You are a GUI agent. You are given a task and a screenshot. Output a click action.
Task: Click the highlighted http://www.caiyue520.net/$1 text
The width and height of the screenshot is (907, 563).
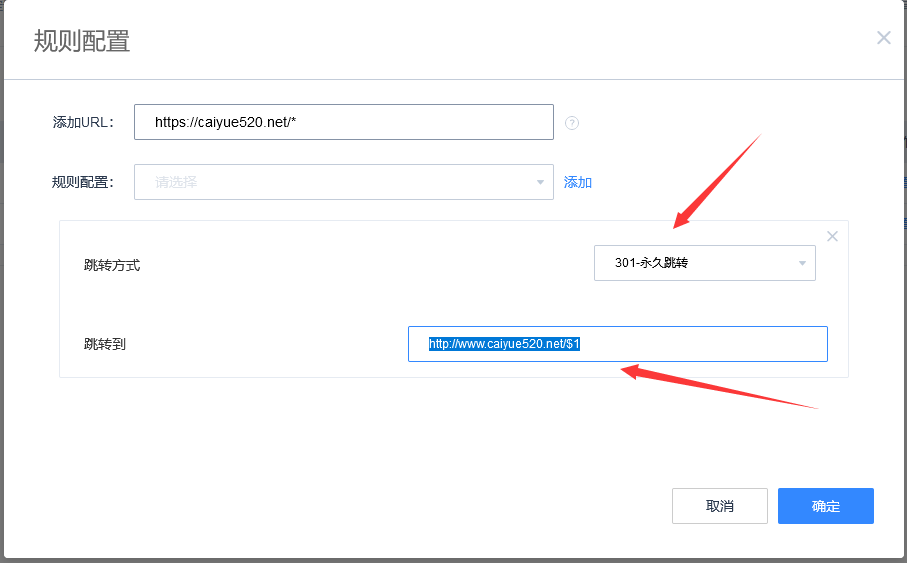(x=504, y=344)
